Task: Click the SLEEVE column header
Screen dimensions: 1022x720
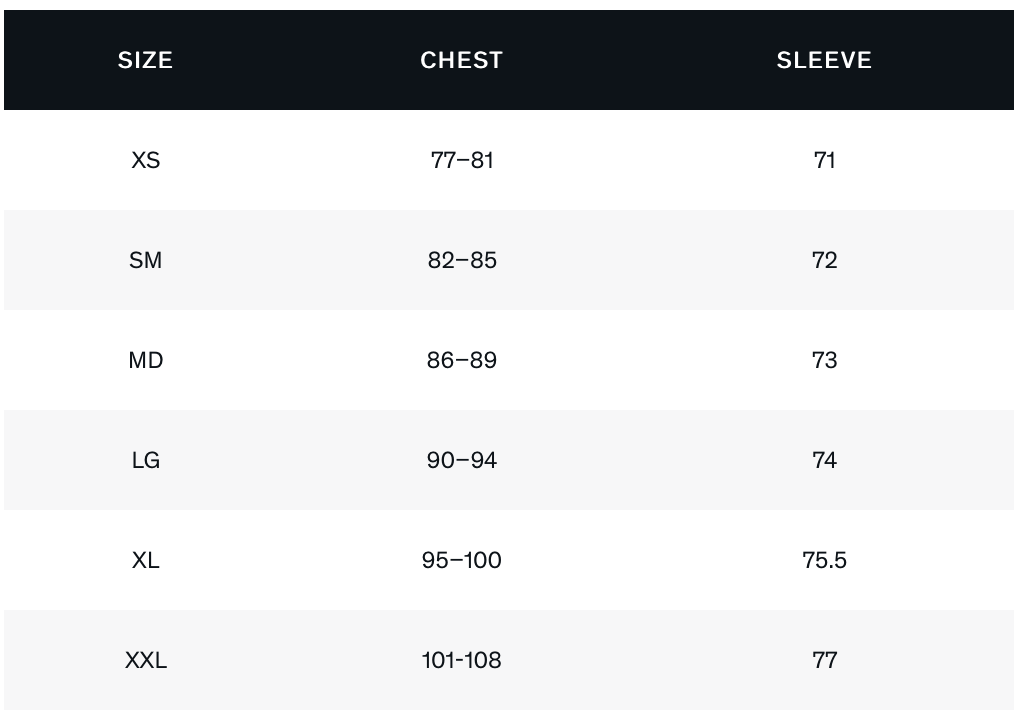Action: click(x=824, y=60)
